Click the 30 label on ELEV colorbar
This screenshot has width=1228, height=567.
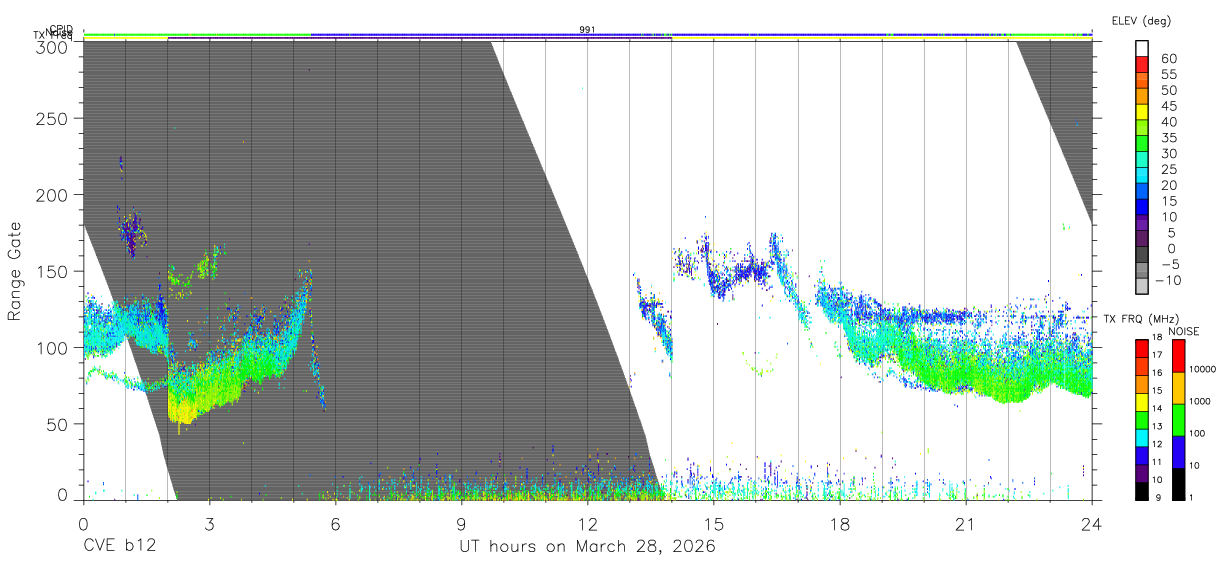point(1168,153)
